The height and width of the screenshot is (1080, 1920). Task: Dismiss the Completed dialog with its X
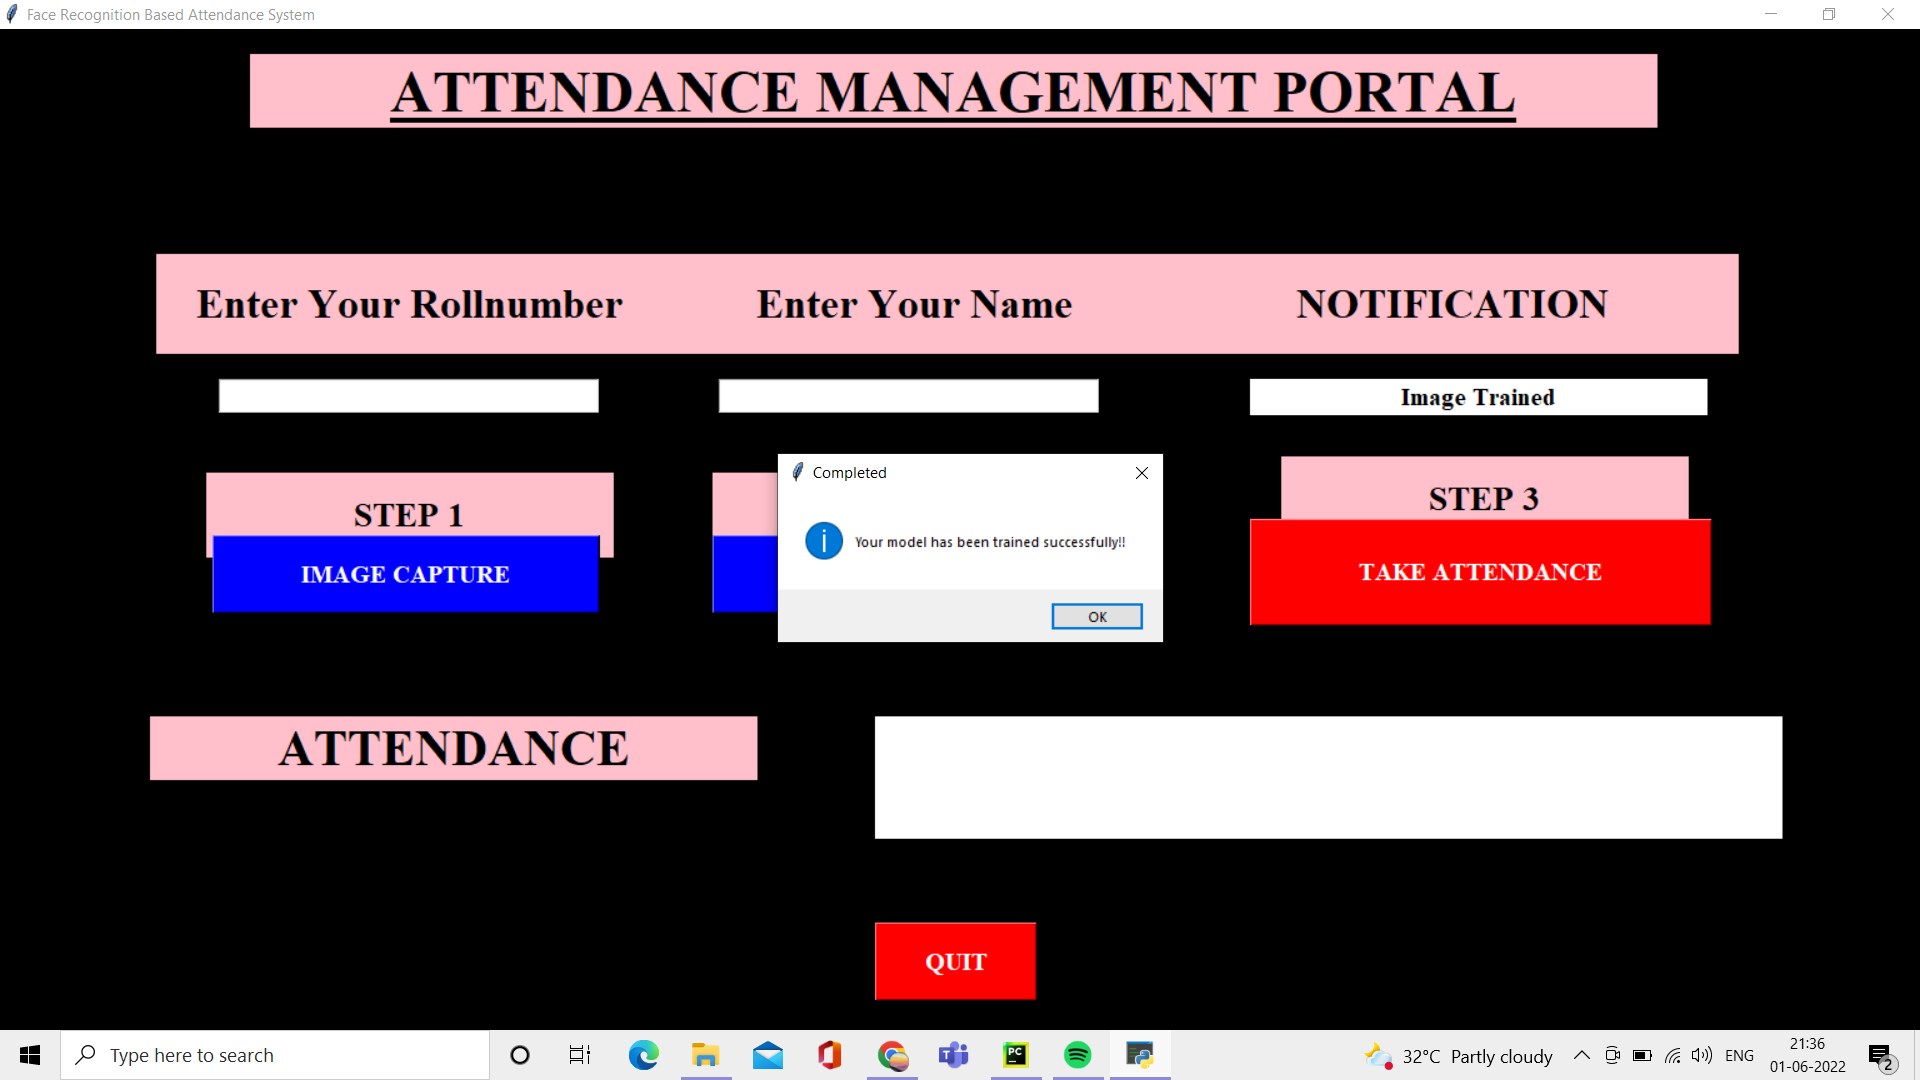[x=1141, y=472]
